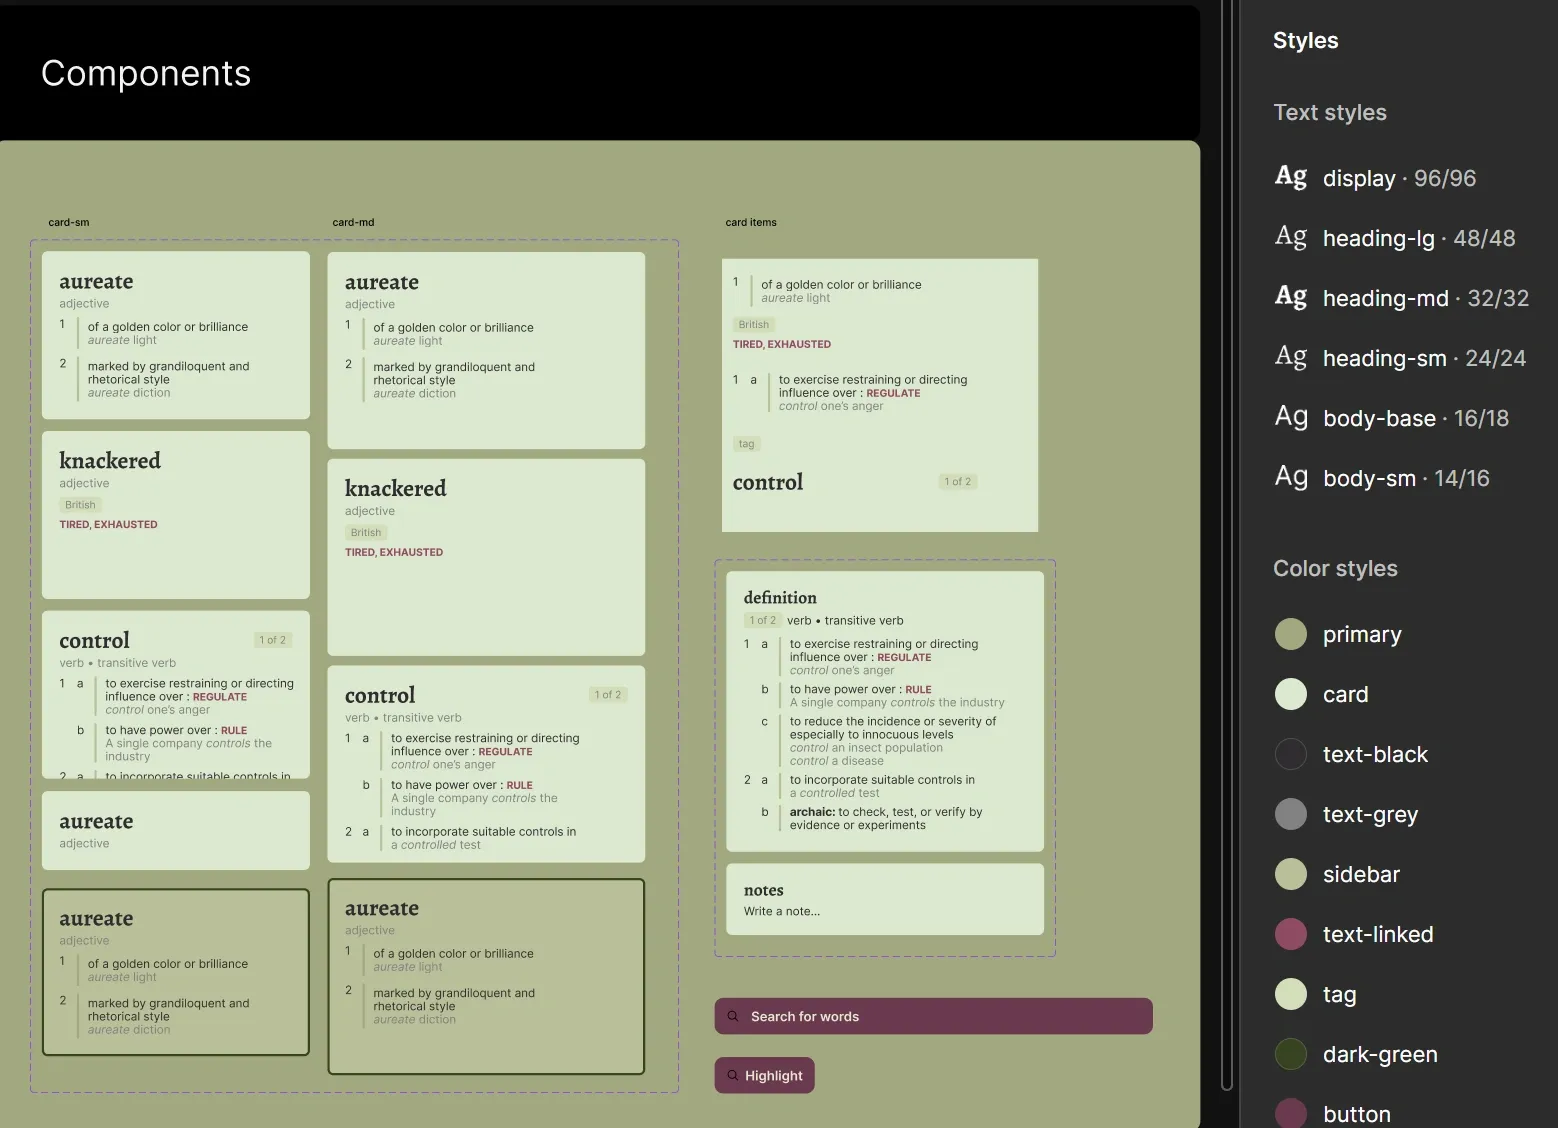
Task: Pick the button color swatch
Action: coord(1291,1113)
